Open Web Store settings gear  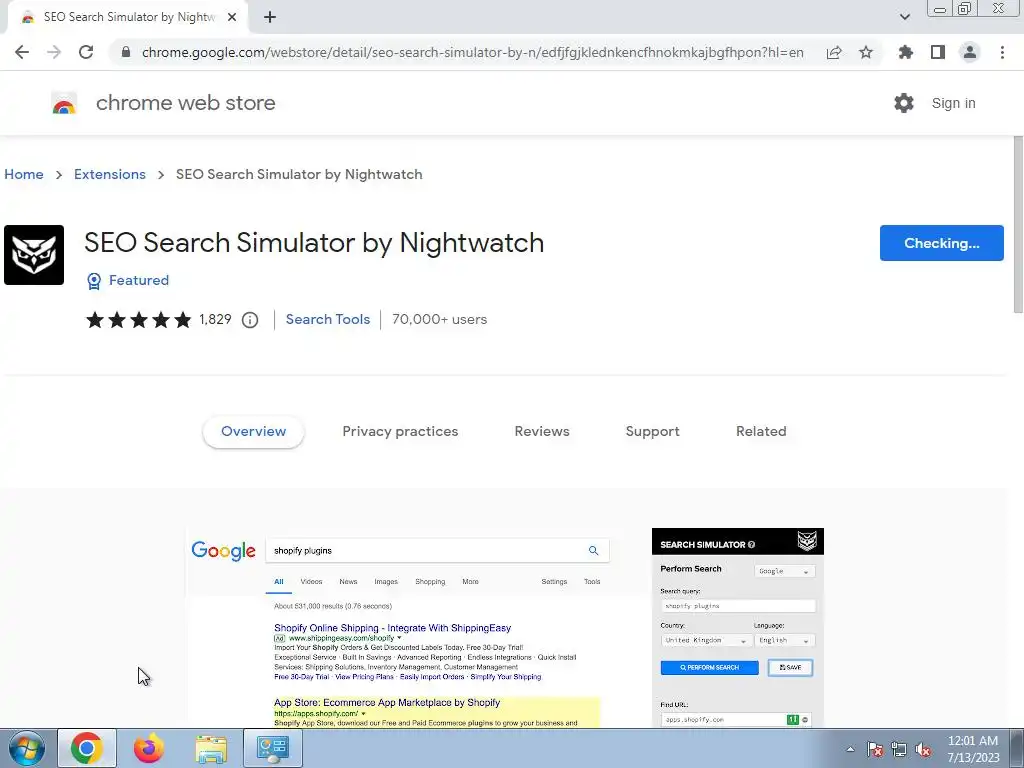tap(904, 103)
